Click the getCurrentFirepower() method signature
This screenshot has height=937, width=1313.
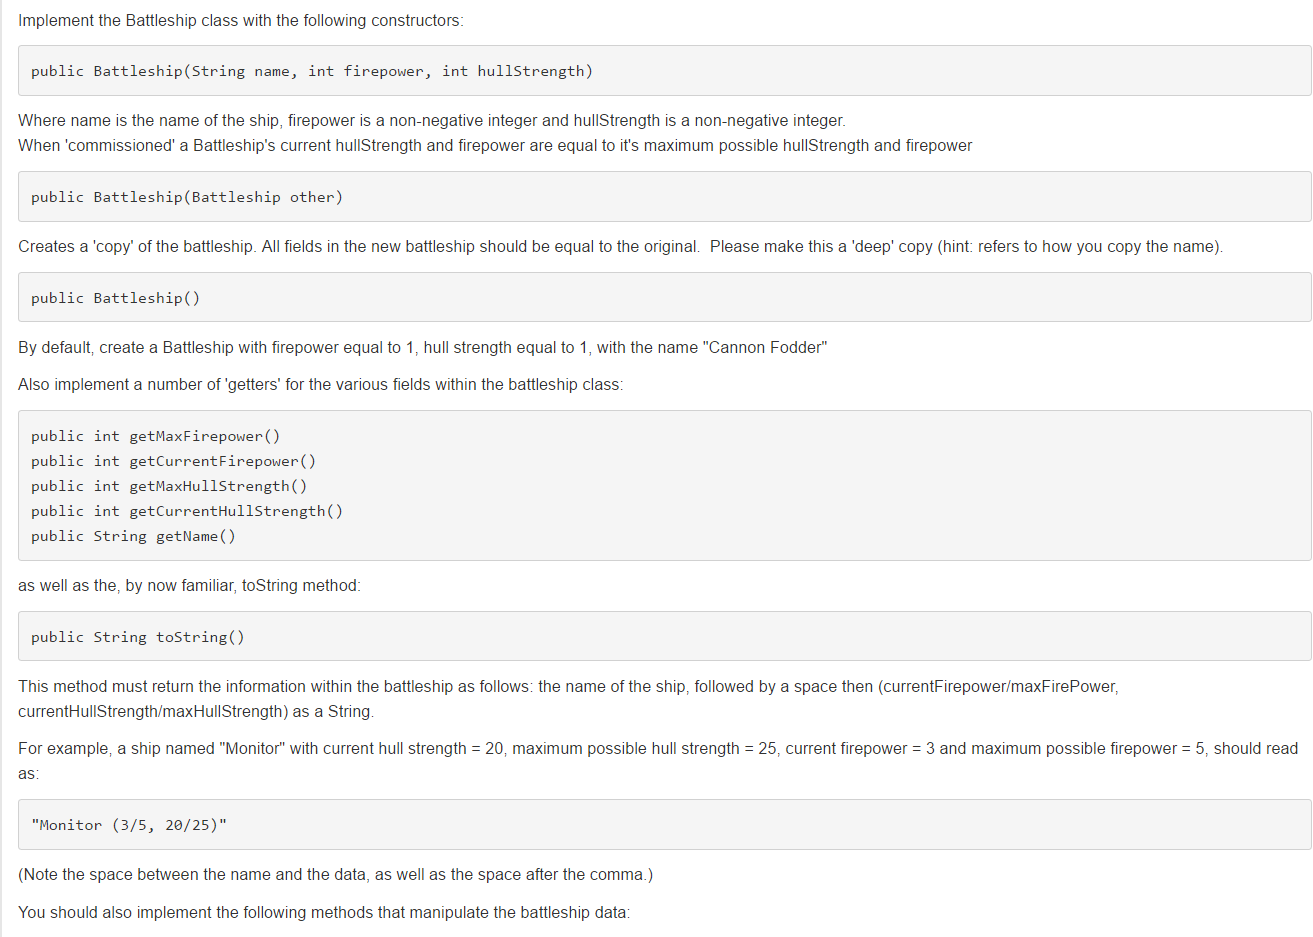pyautogui.click(x=173, y=461)
